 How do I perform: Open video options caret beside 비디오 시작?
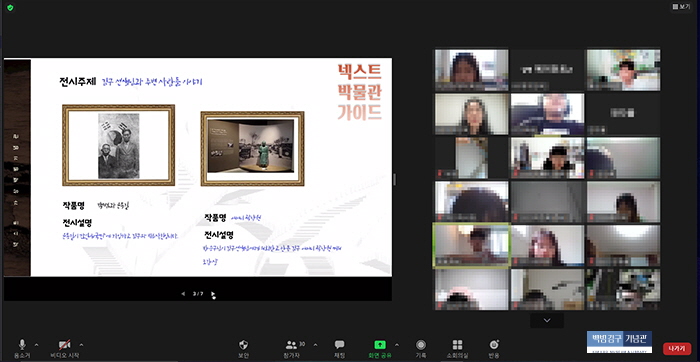(x=81, y=345)
